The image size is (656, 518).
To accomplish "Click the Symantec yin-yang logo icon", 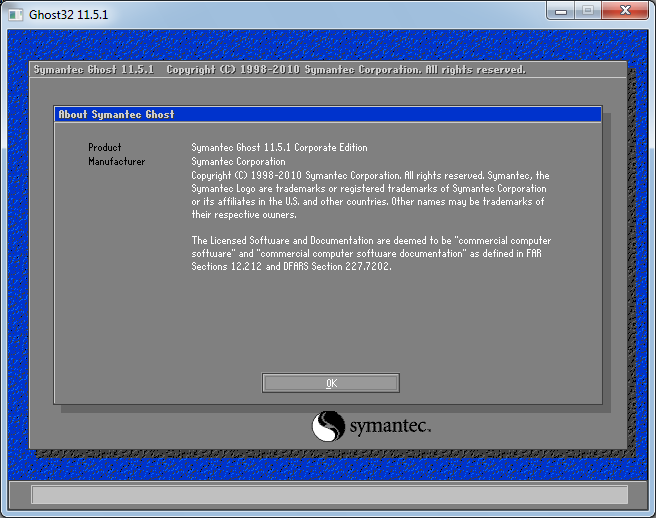I will [328, 427].
